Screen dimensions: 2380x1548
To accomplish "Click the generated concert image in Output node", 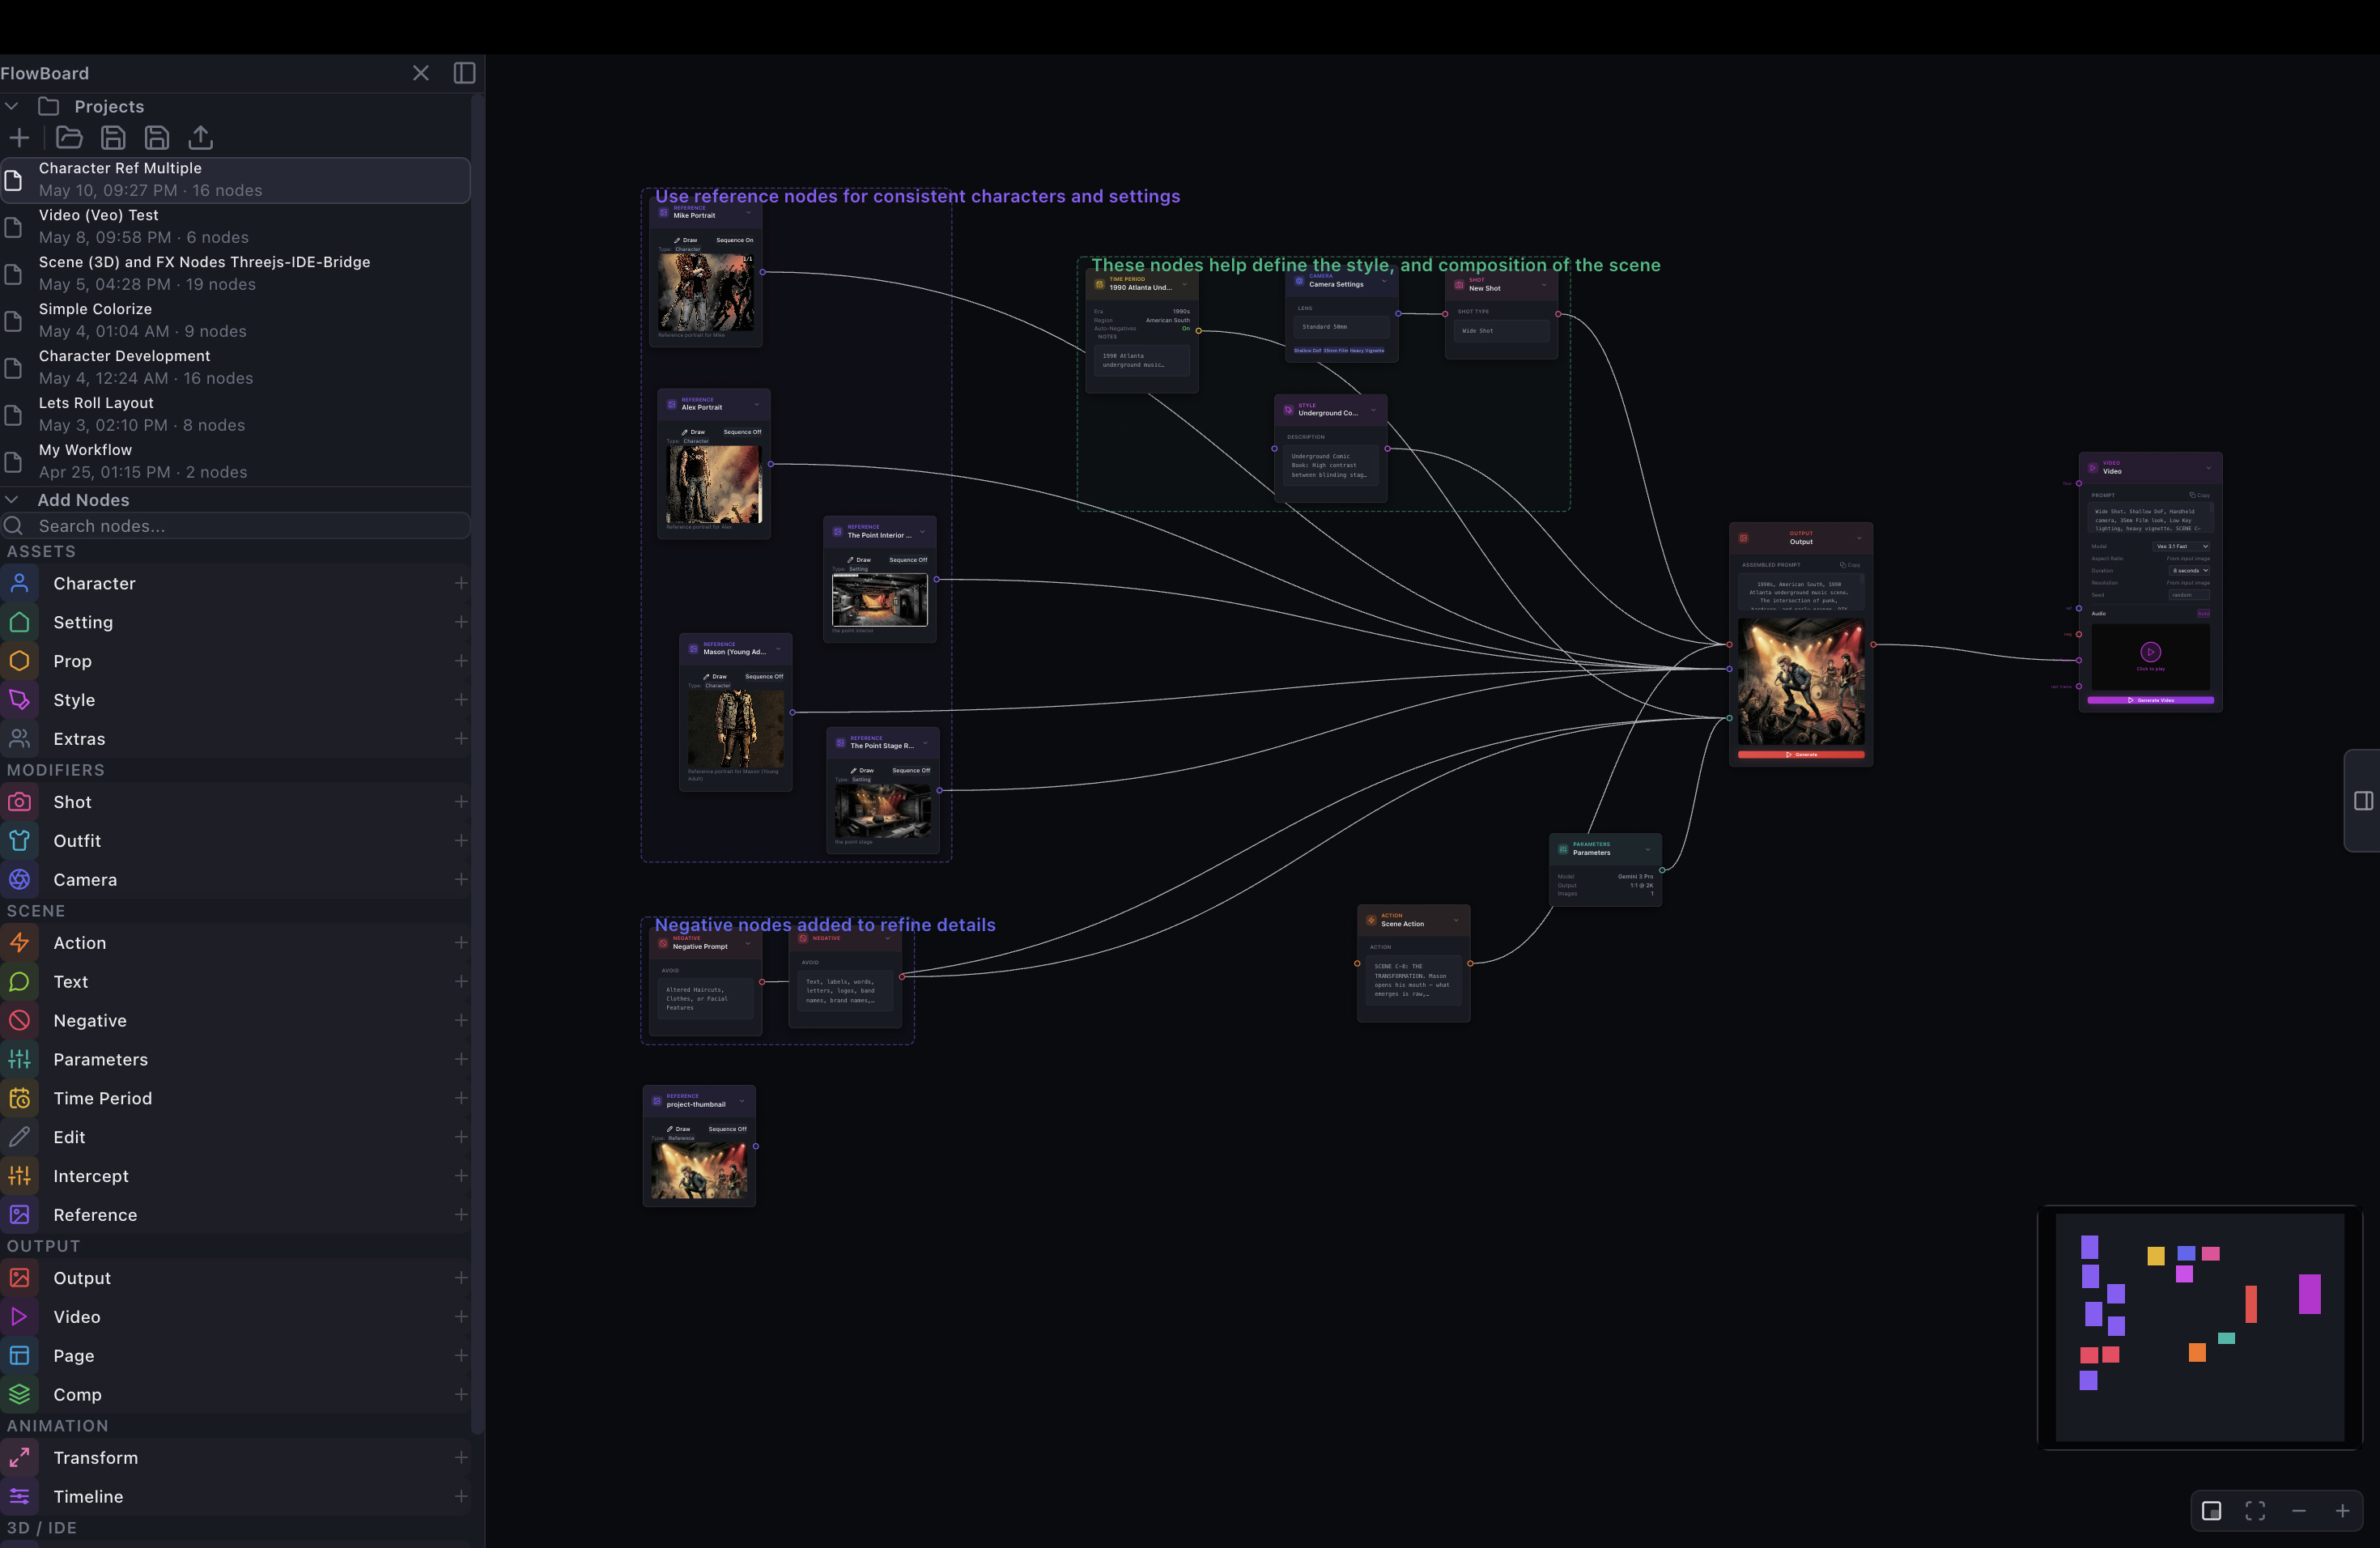I will coord(1801,682).
